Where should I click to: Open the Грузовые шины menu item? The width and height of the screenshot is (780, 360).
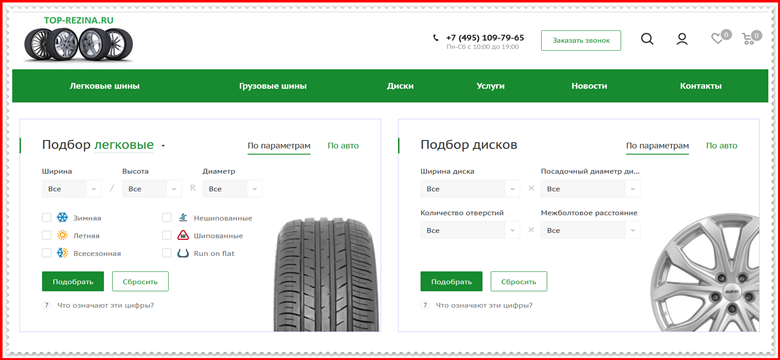pyautogui.click(x=273, y=86)
